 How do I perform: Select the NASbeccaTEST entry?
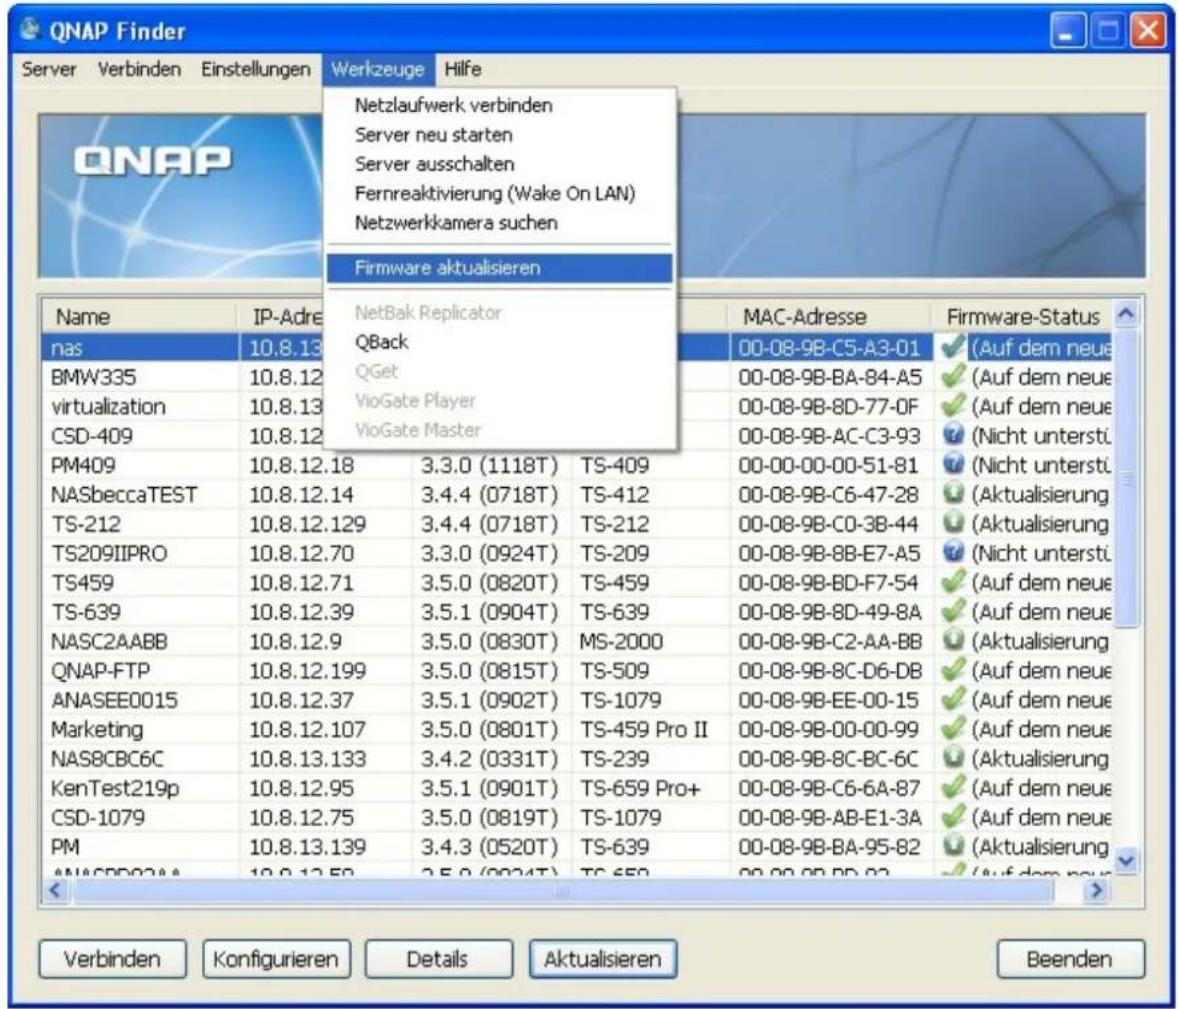click(x=124, y=494)
